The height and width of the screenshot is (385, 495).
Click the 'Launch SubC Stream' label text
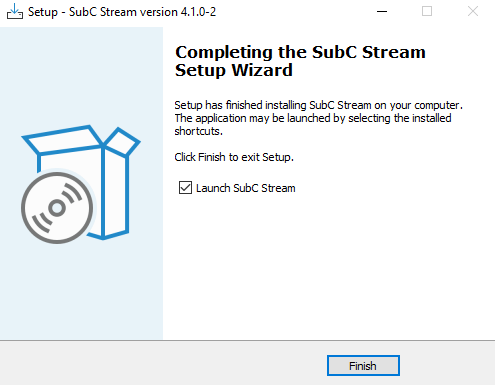[x=246, y=188]
